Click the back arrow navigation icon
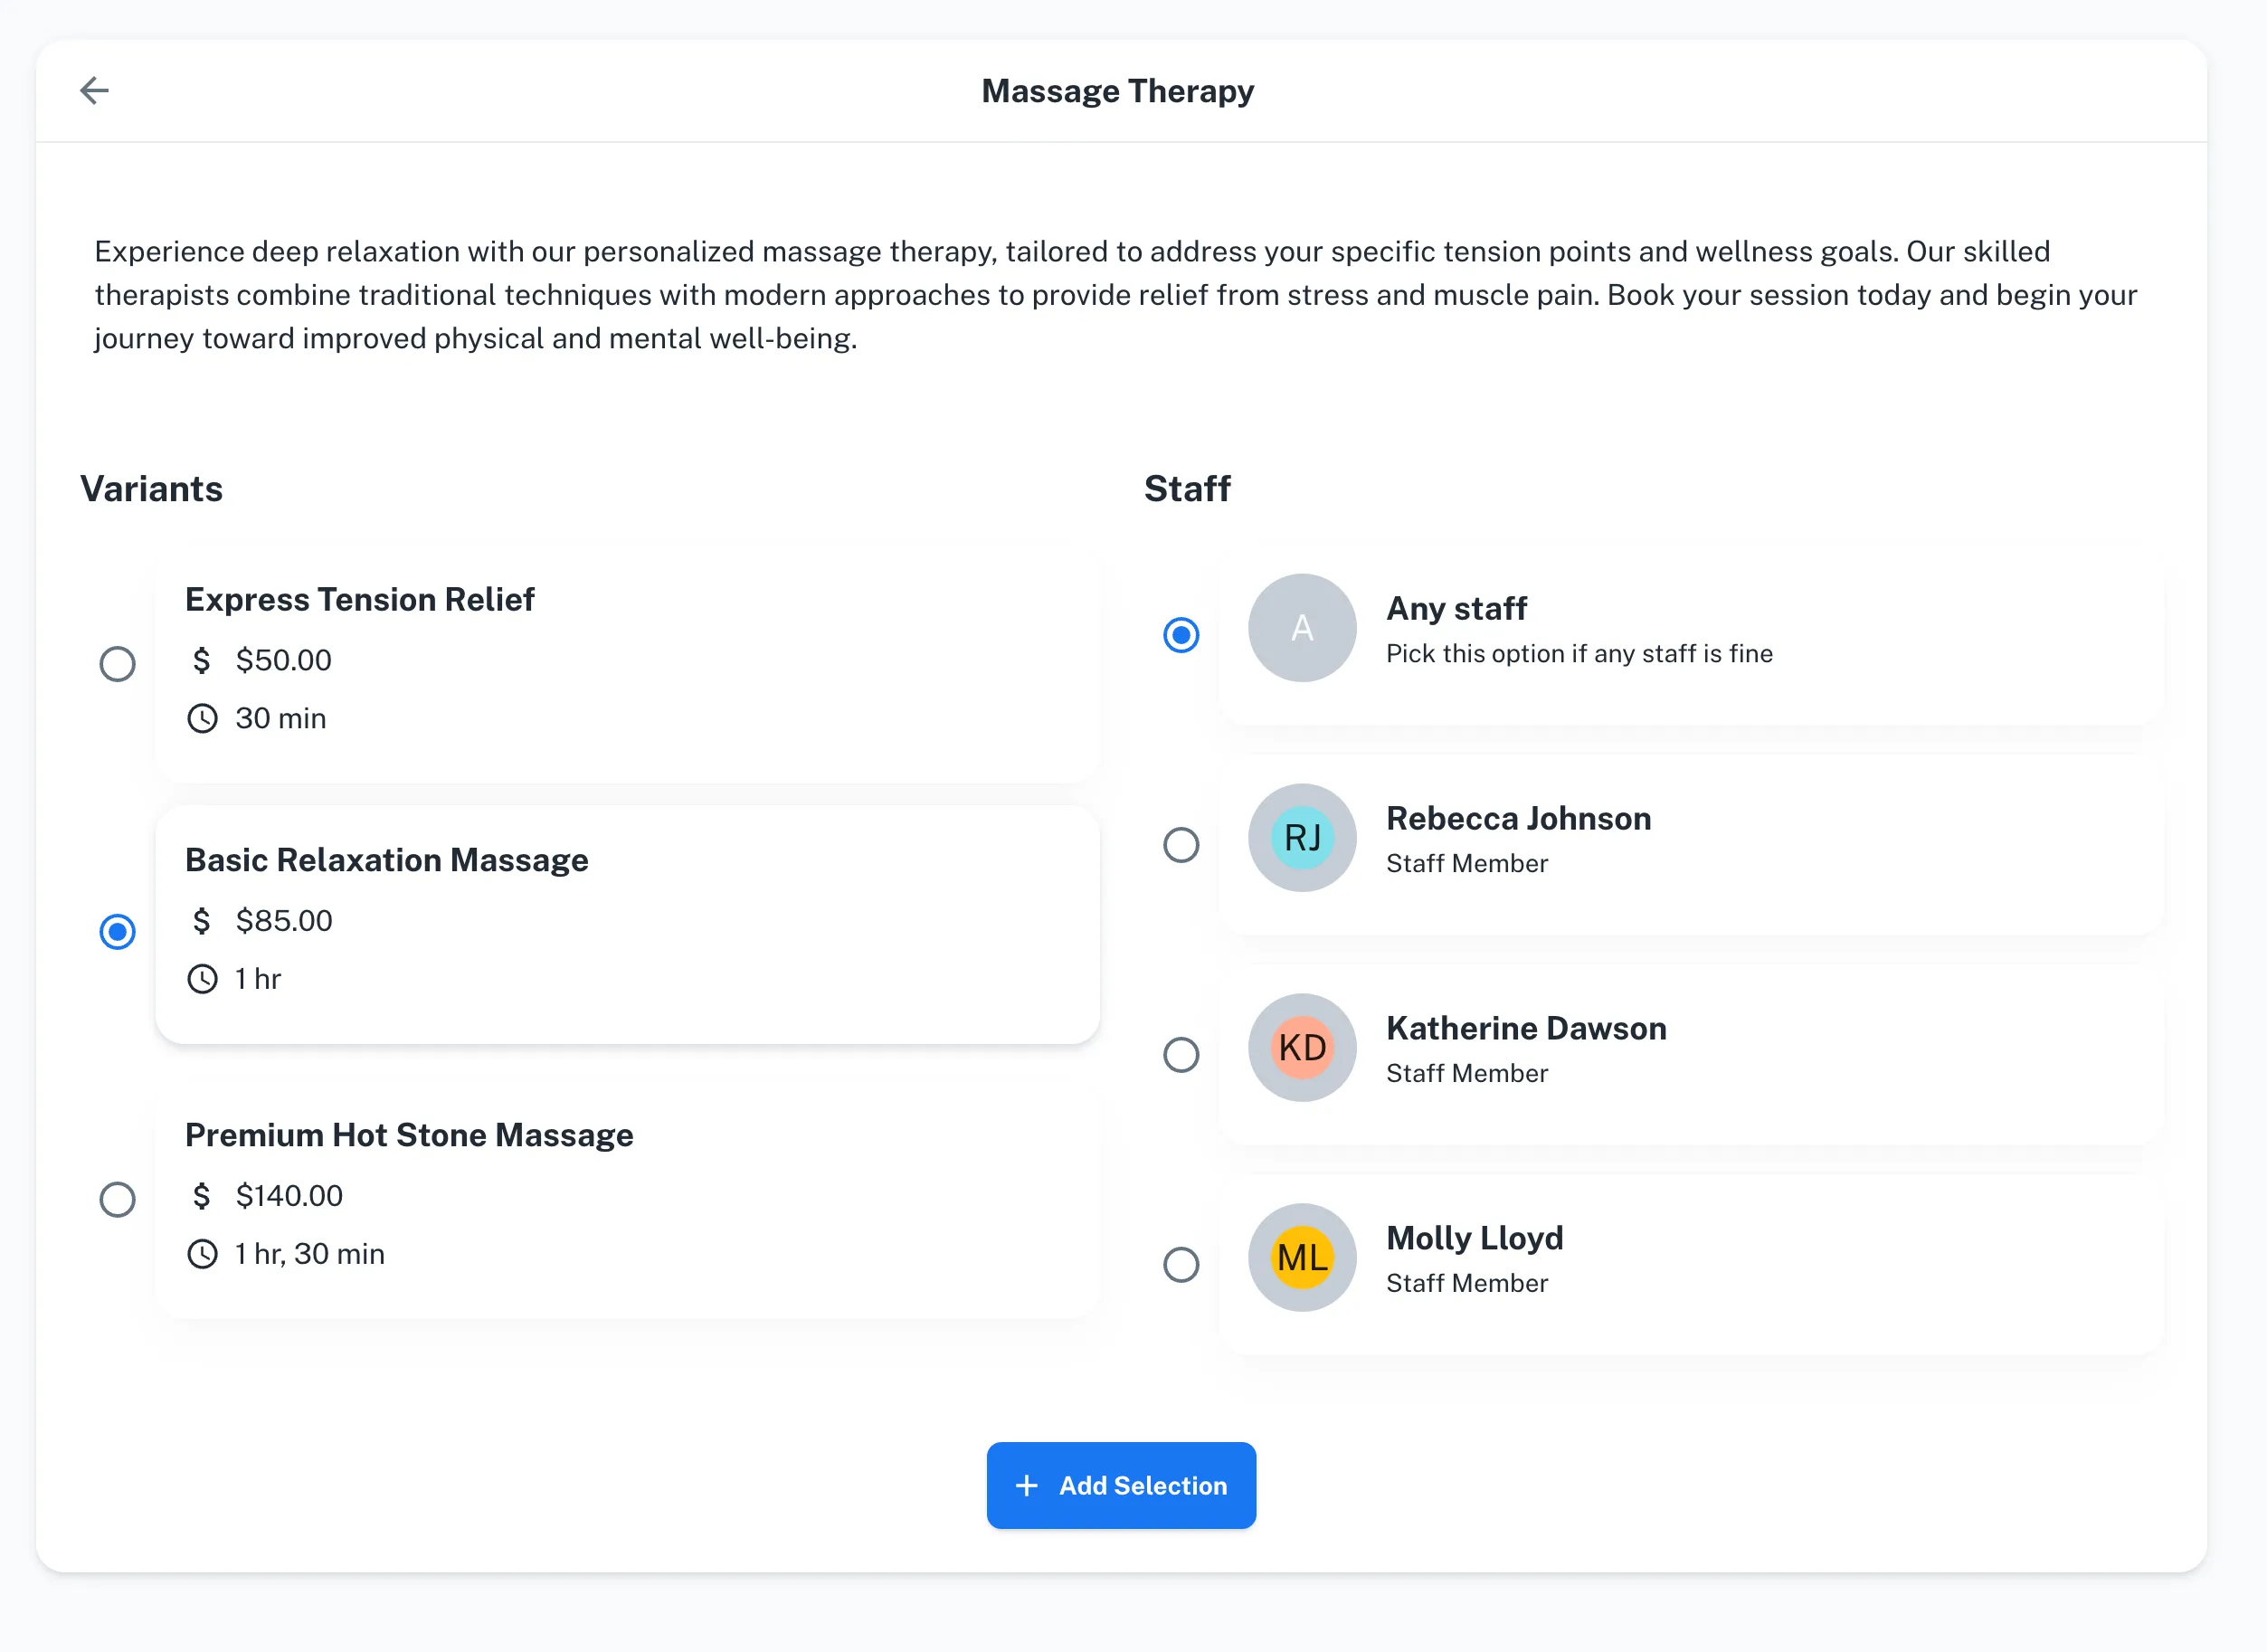 pyautogui.click(x=95, y=90)
